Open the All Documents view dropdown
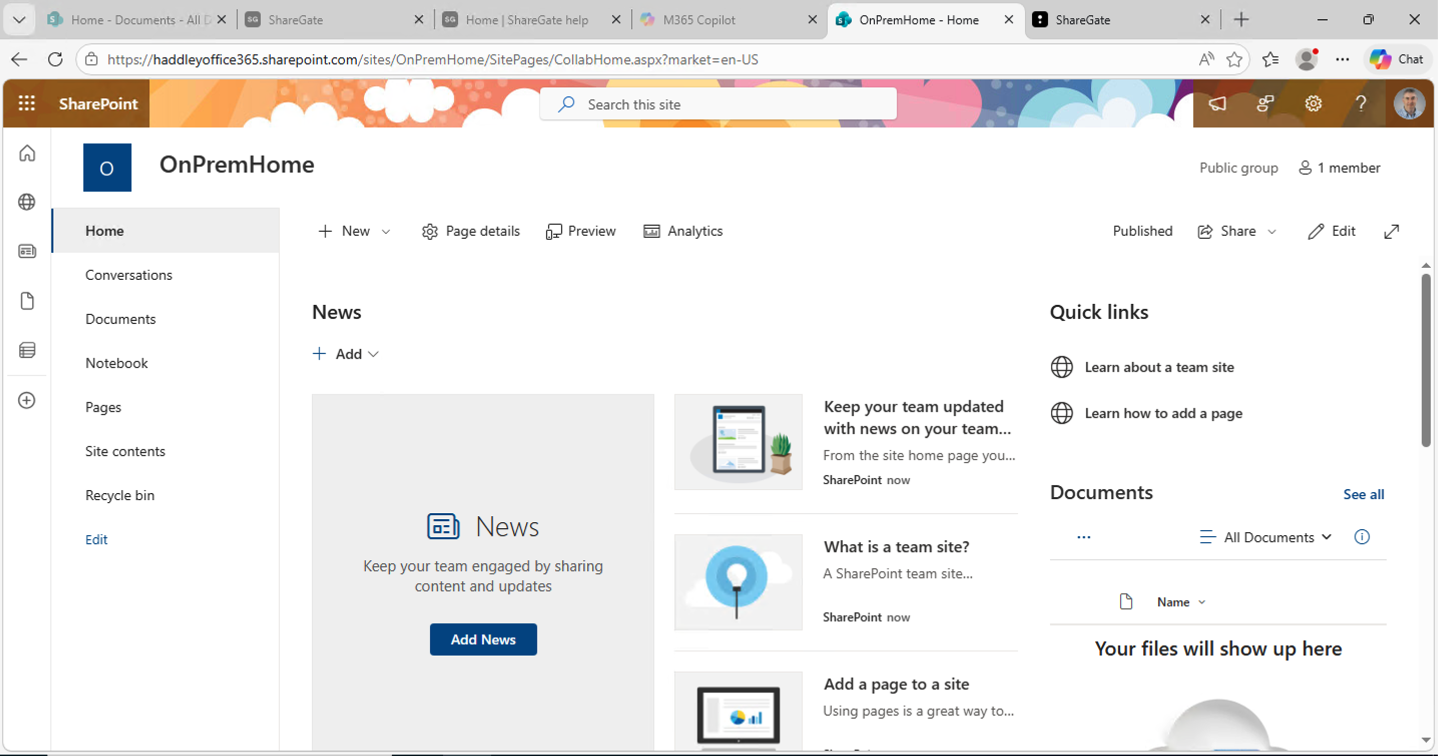Image resolution: width=1438 pixels, height=756 pixels. pyautogui.click(x=1266, y=537)
